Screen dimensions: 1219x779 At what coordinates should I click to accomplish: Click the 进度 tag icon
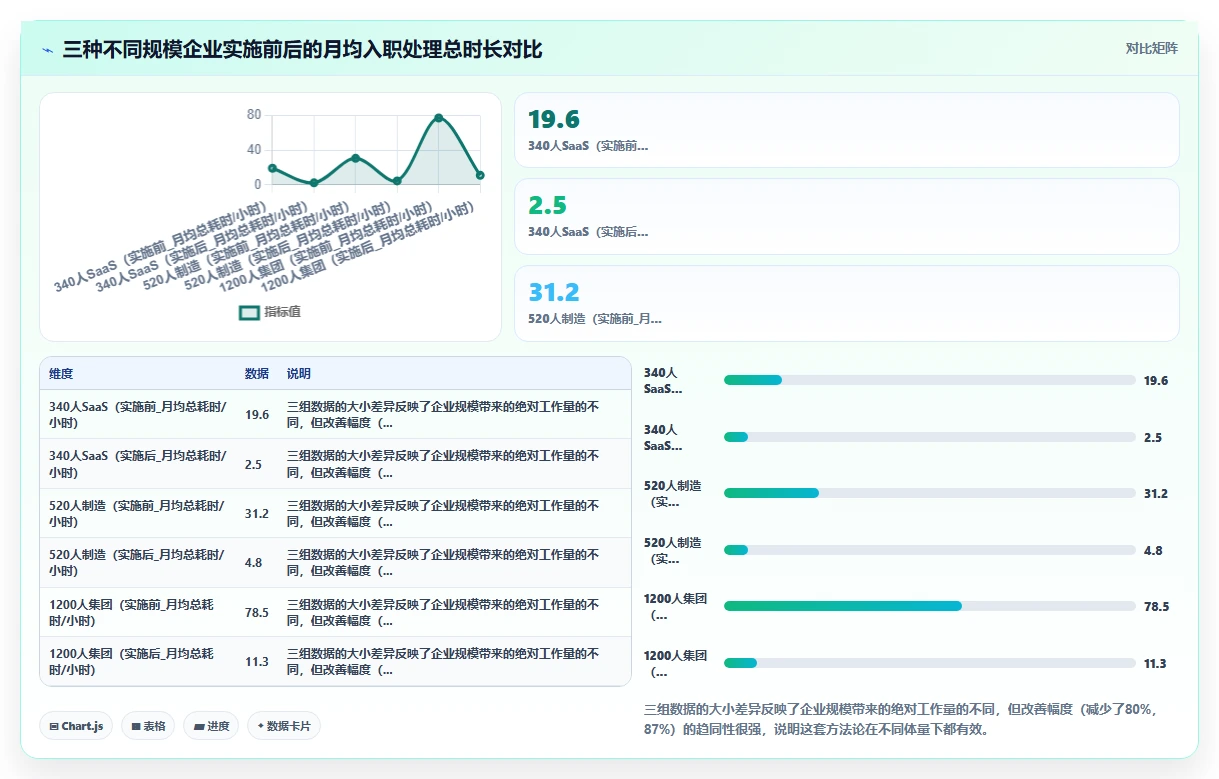click(x=199, y=726)
